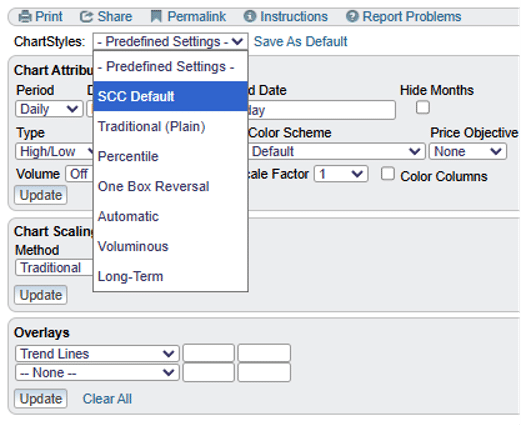The image size is (521, 426).
Task: Click the Share arrow icon
Action: (x=86, y=16)
